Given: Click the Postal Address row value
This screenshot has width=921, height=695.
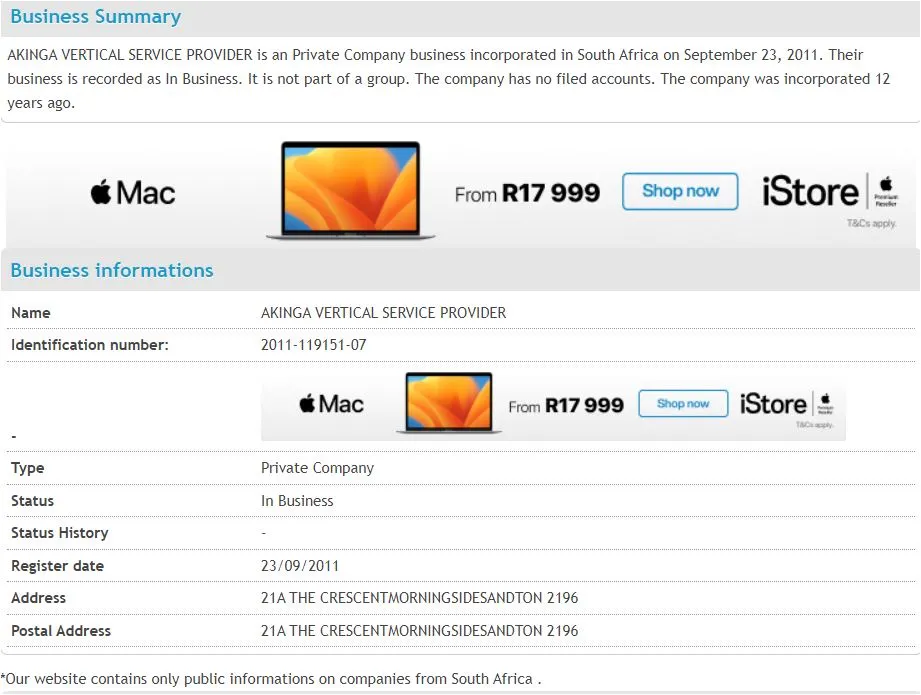Looking at the screenshot, I should click(419, 631).
